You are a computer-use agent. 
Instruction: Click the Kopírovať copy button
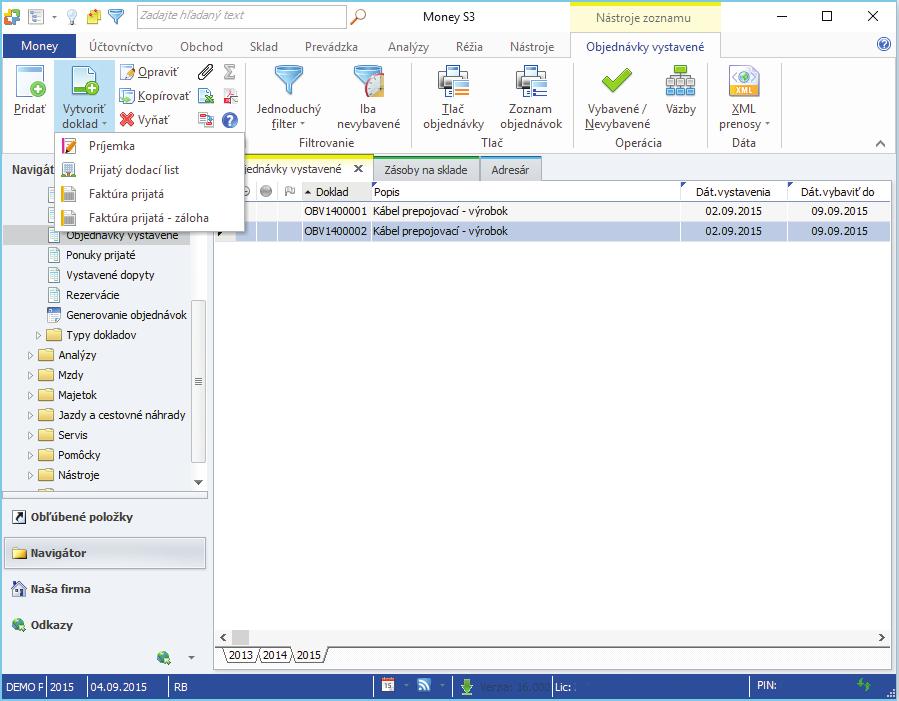pos(155,96)
